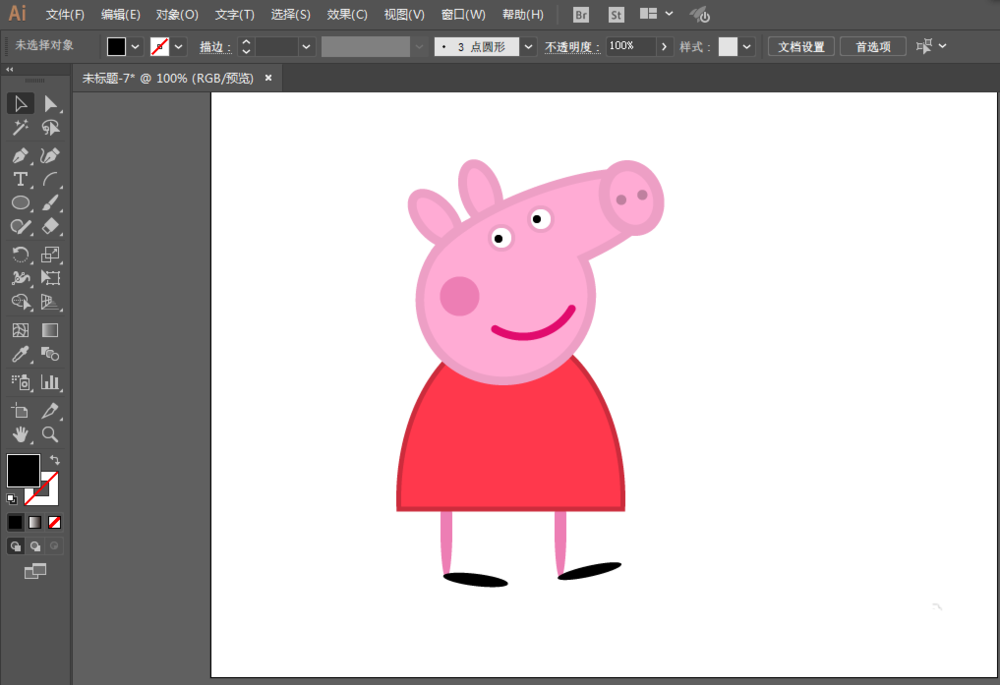Open stroke color dropdown in control bar
1000x685 pixels.
[x=179, y=47]
